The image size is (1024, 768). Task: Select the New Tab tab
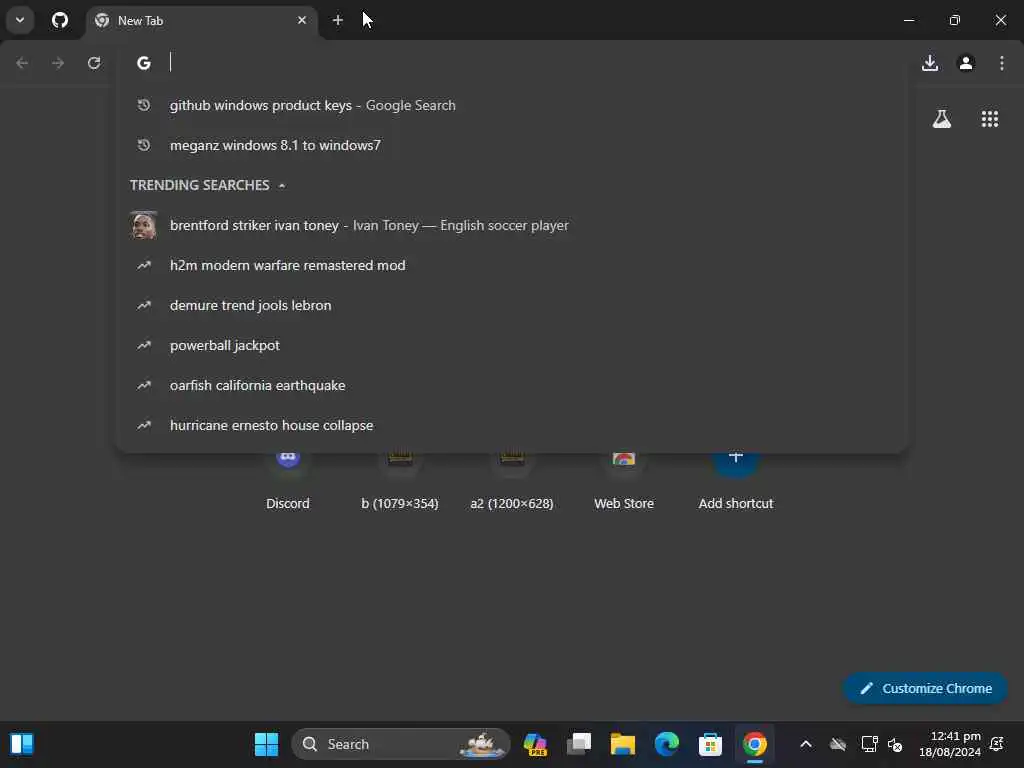coord(201,20)
